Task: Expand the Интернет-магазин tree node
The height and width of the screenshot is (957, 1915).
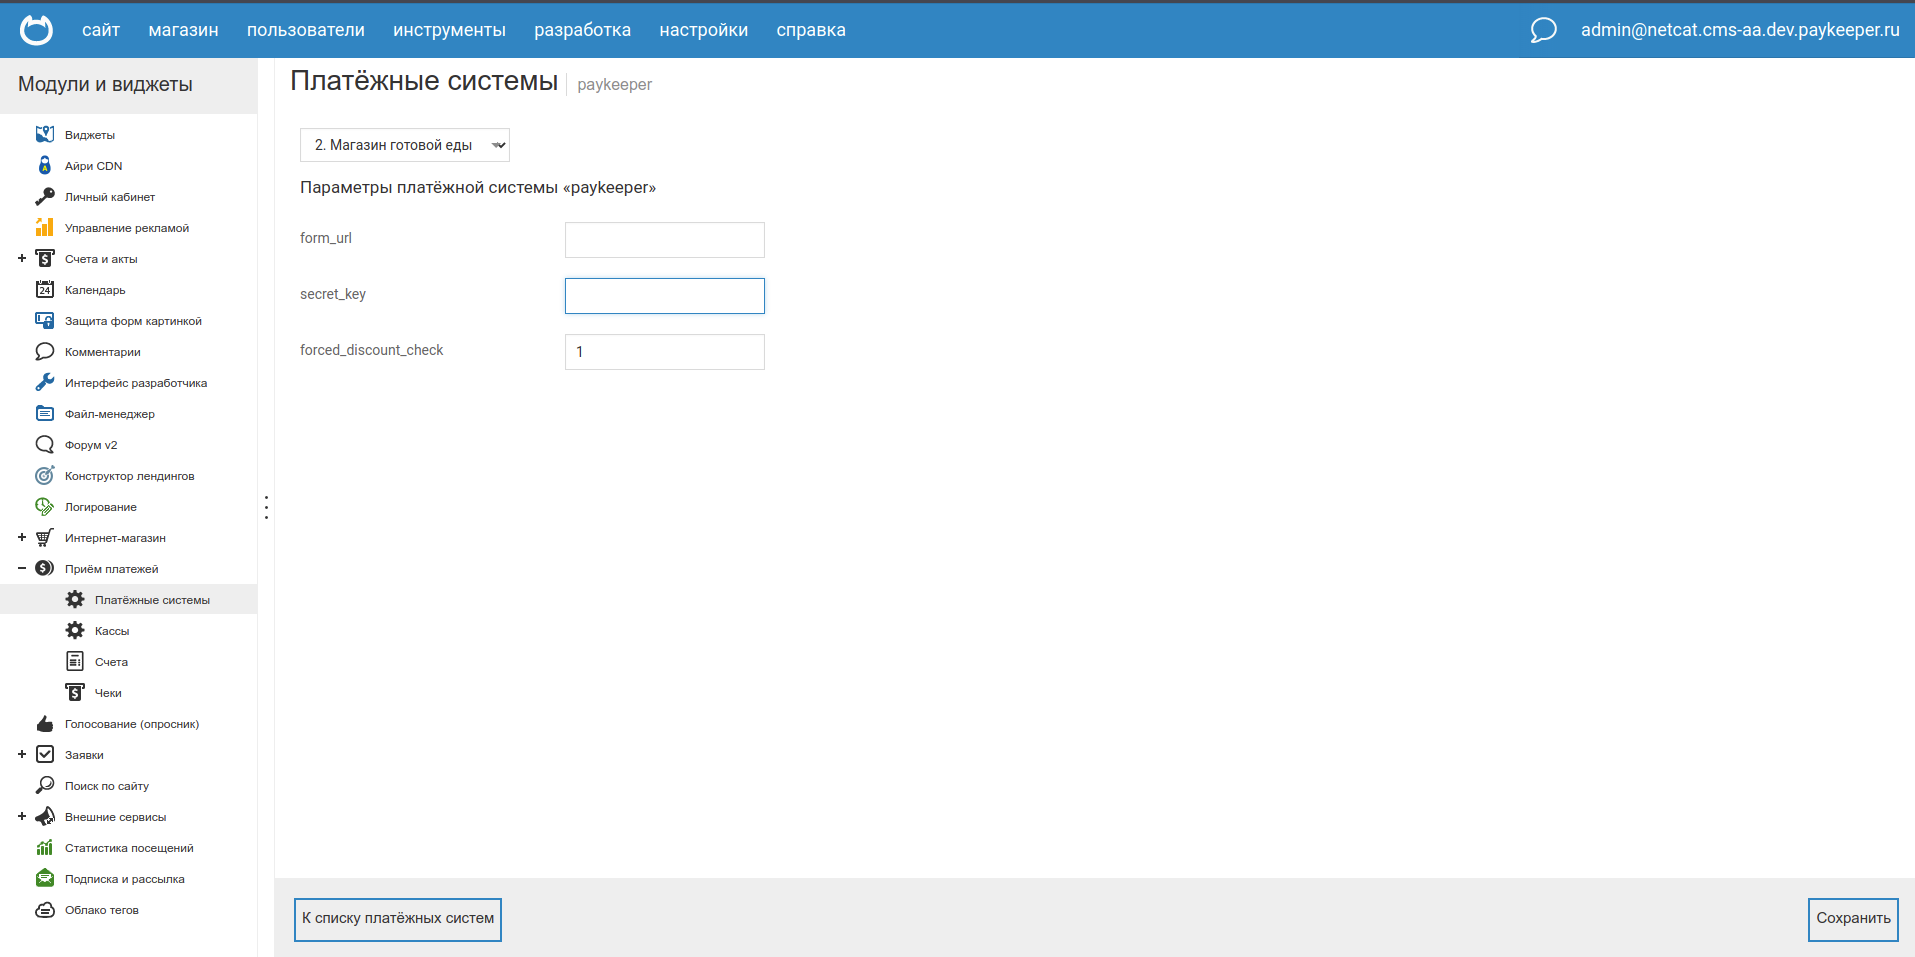Action: click(22, 537)
